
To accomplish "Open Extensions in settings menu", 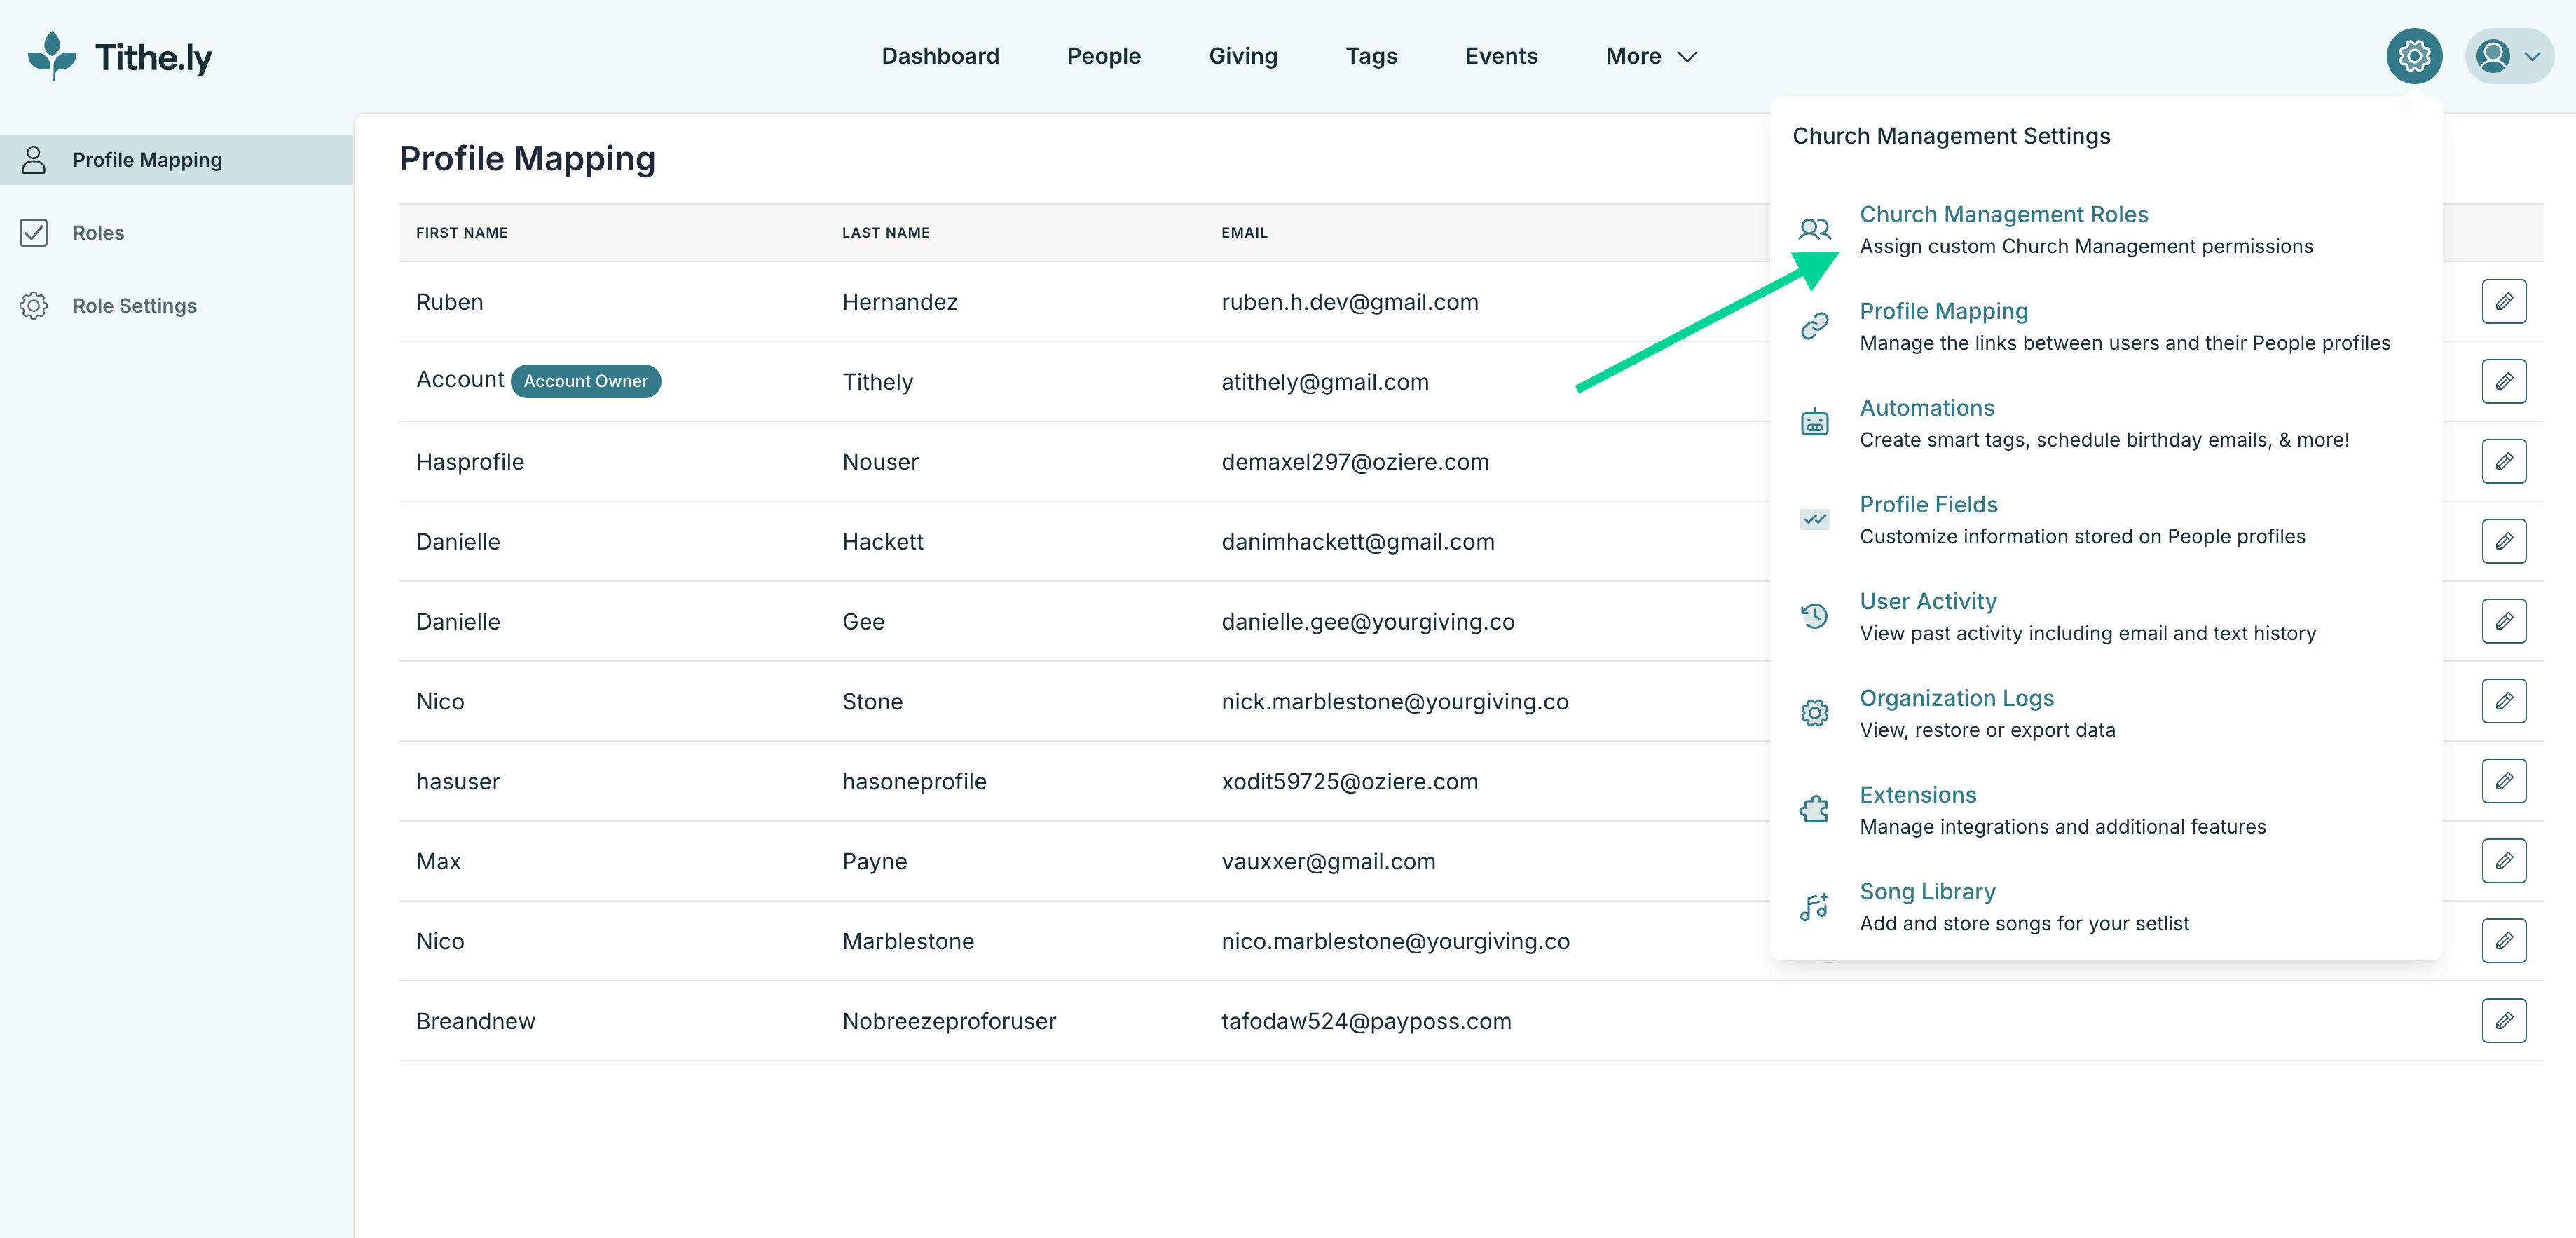I will (x=1917, y=795).
